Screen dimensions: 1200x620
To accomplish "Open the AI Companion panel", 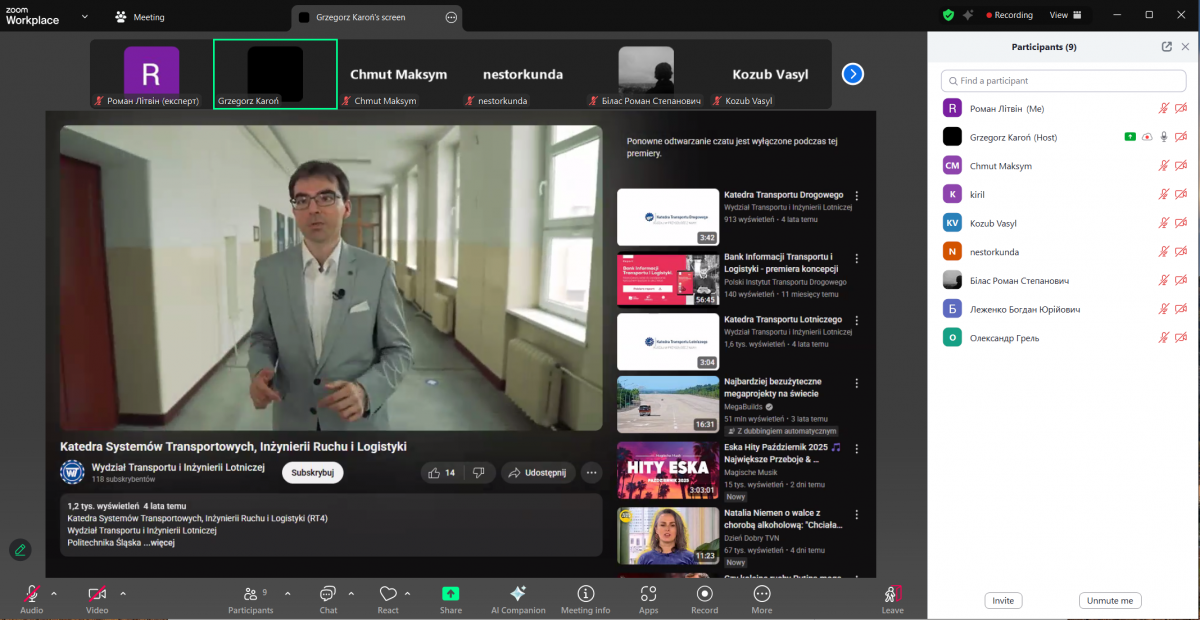I will pos(518,594).
